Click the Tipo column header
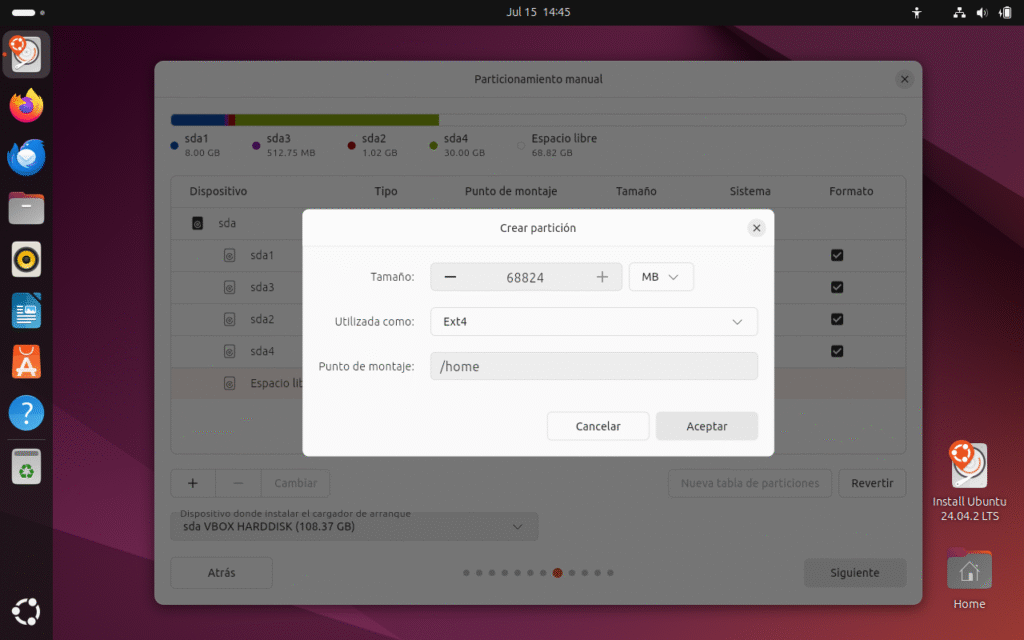 tap(385, 191)
